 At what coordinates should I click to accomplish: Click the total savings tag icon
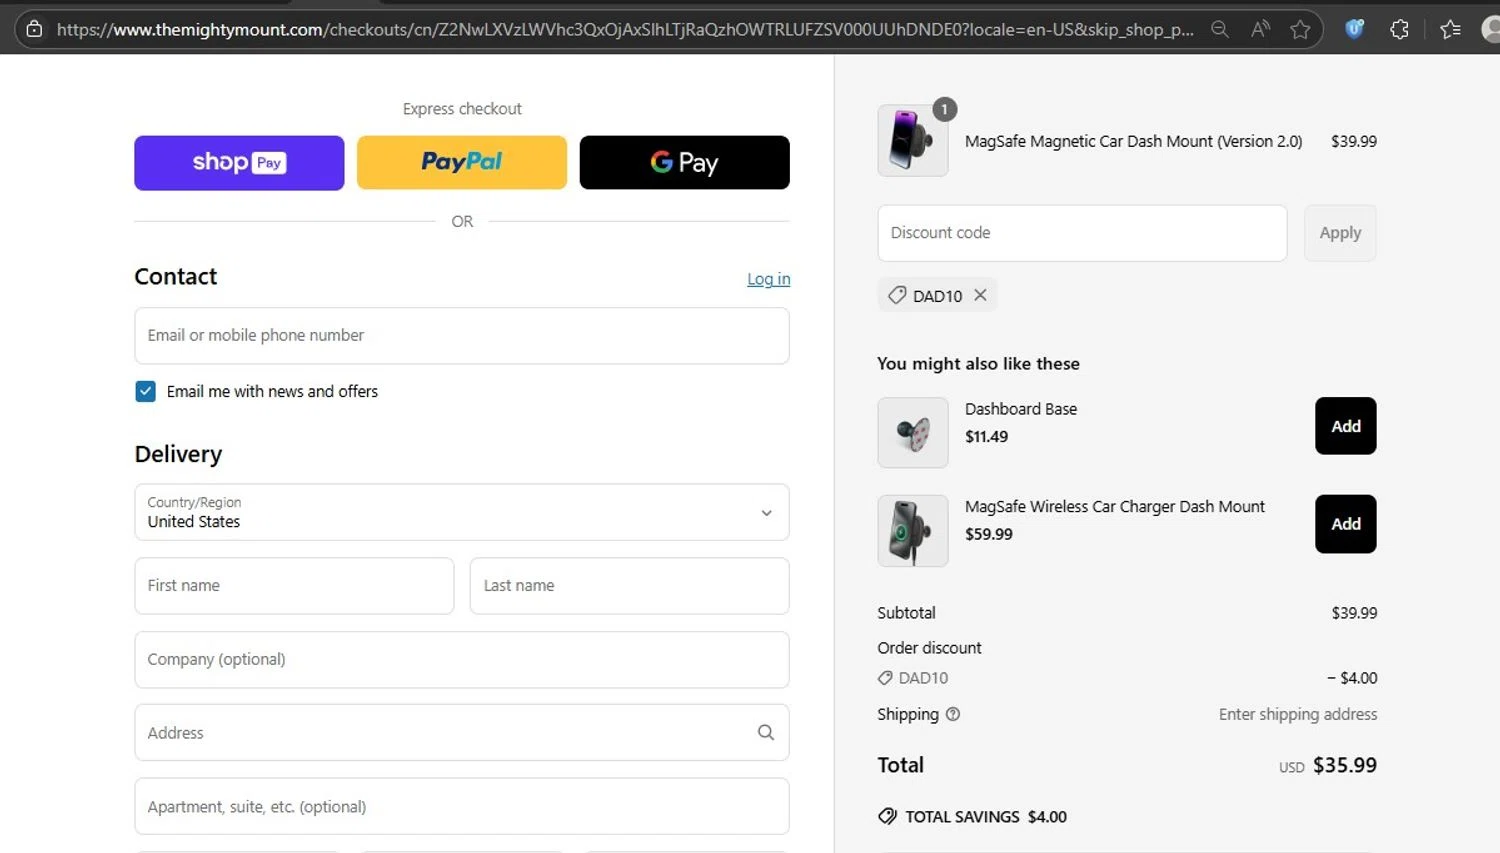(887, 816)
